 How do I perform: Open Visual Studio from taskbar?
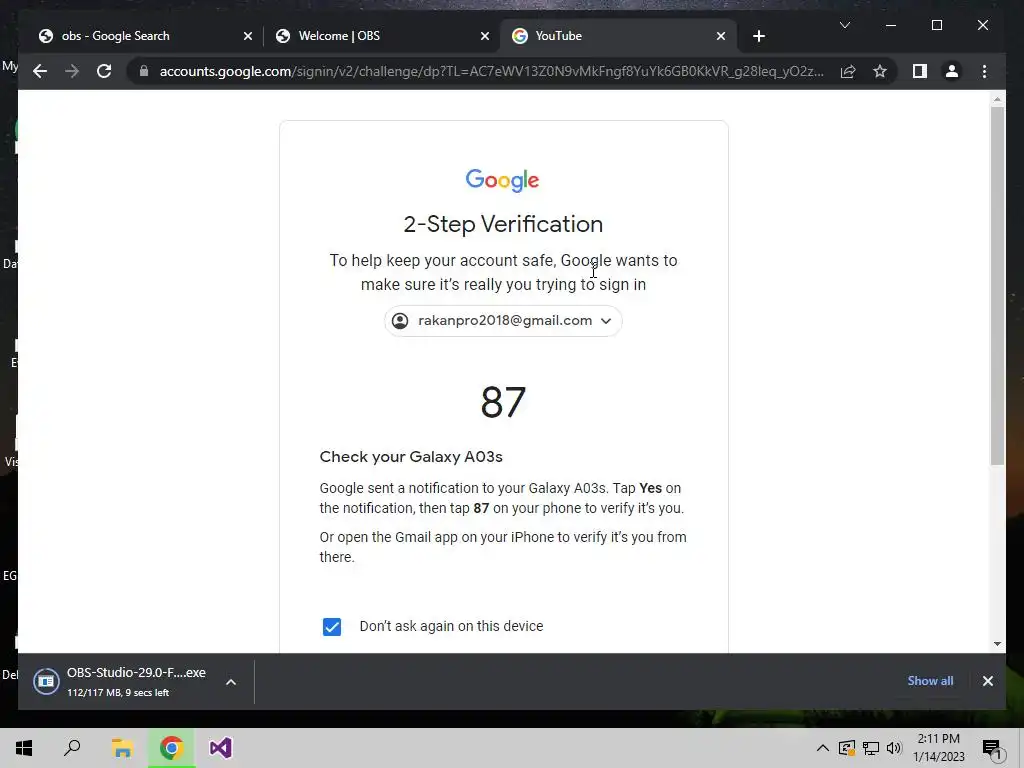point(221,748)
